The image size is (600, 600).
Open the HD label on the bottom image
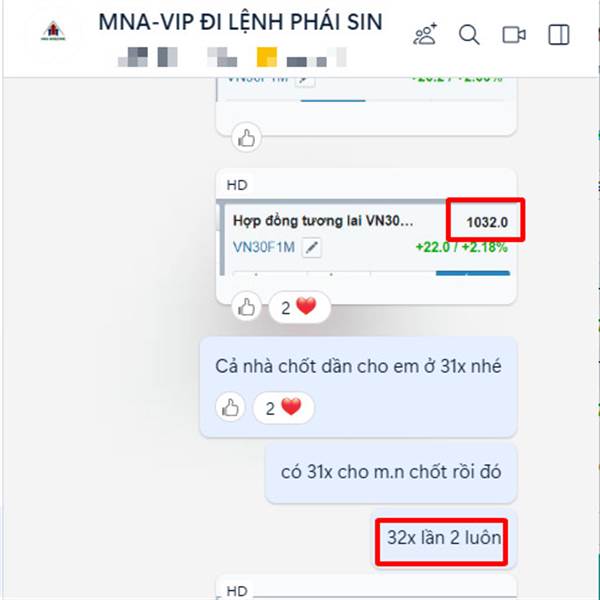[x=237, y=591]
